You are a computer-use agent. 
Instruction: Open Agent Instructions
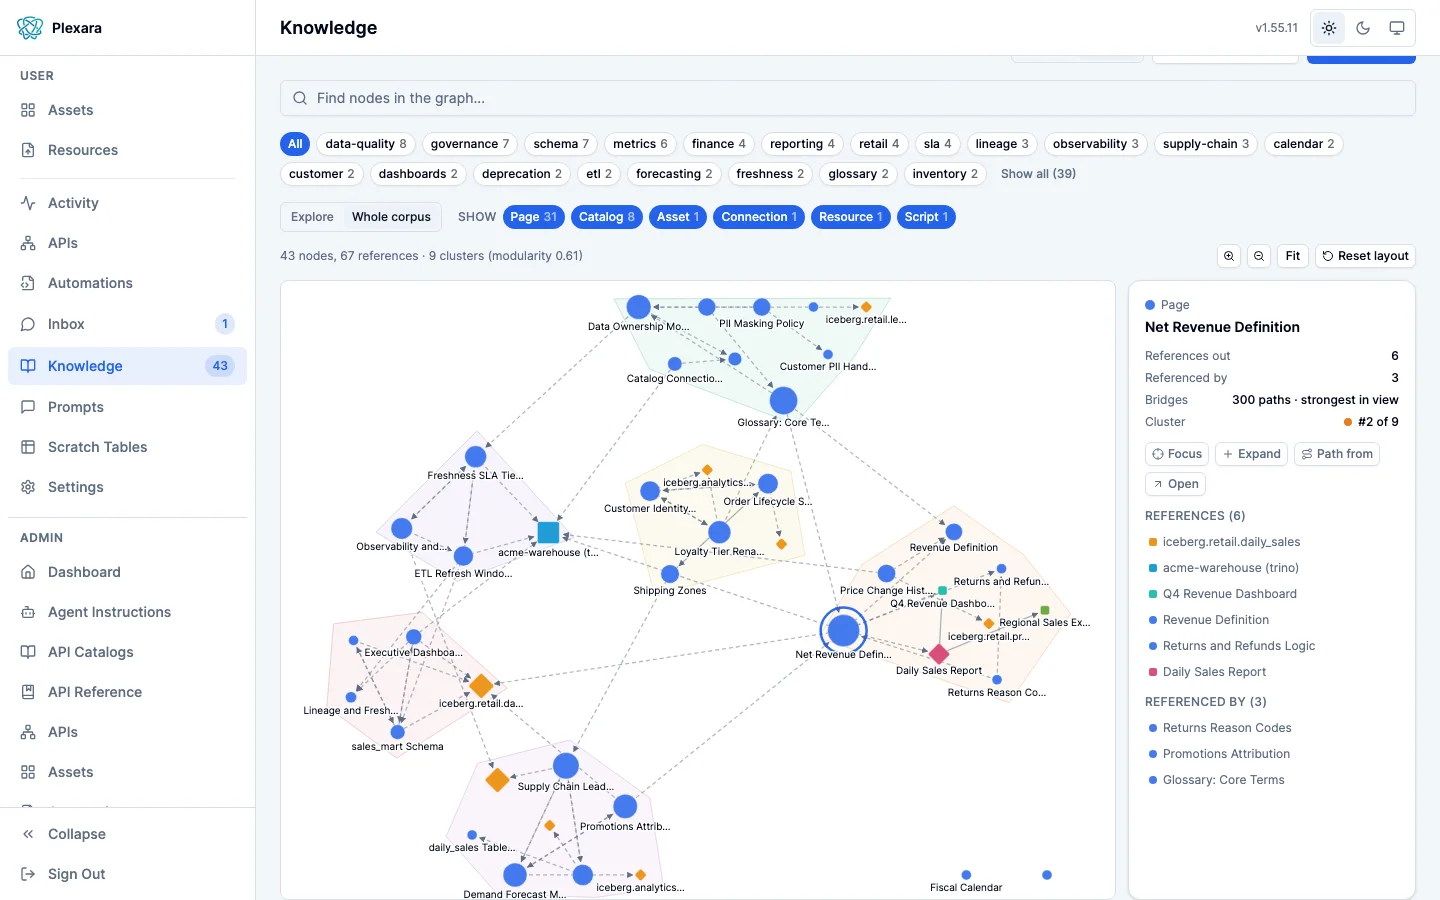point(127,612)
